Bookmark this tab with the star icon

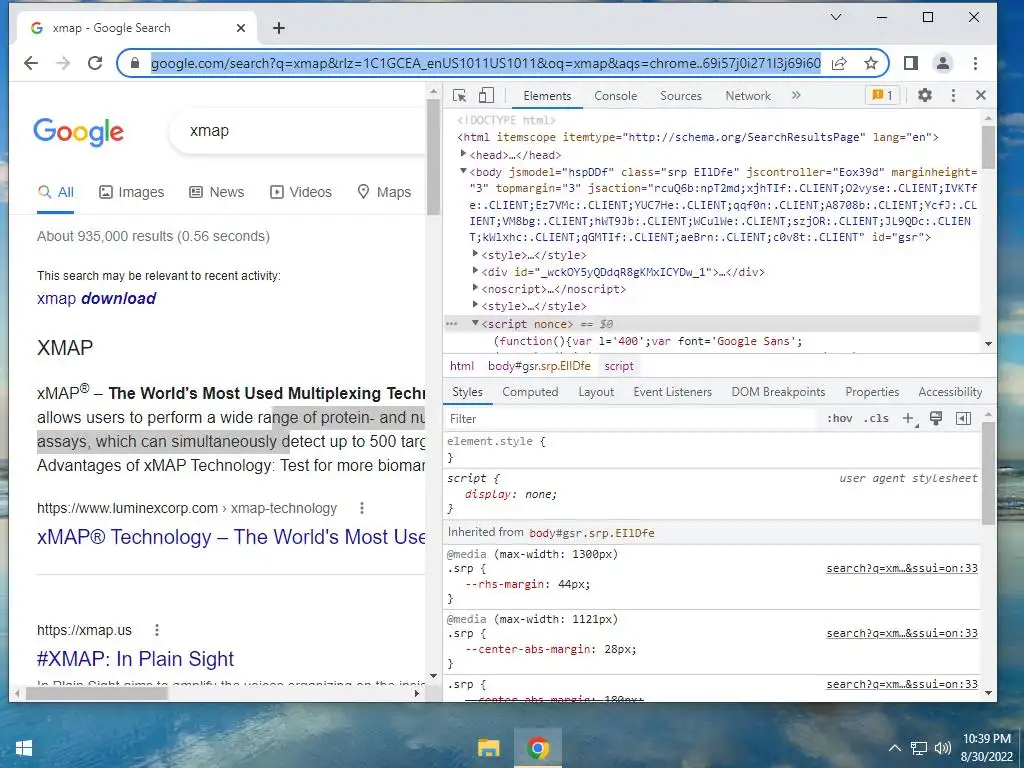[x=871, y=63]
